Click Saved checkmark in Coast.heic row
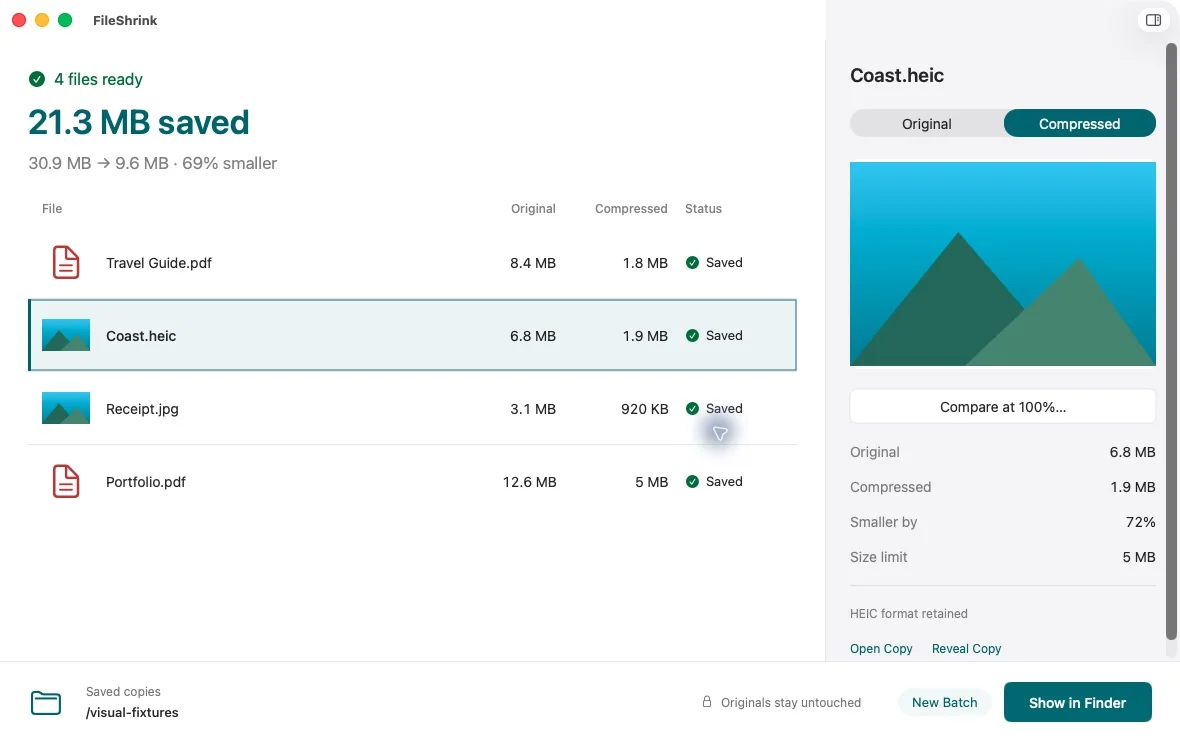This screenshot has width=1180, height=742. pyautogui.click(x=692, y=336)
